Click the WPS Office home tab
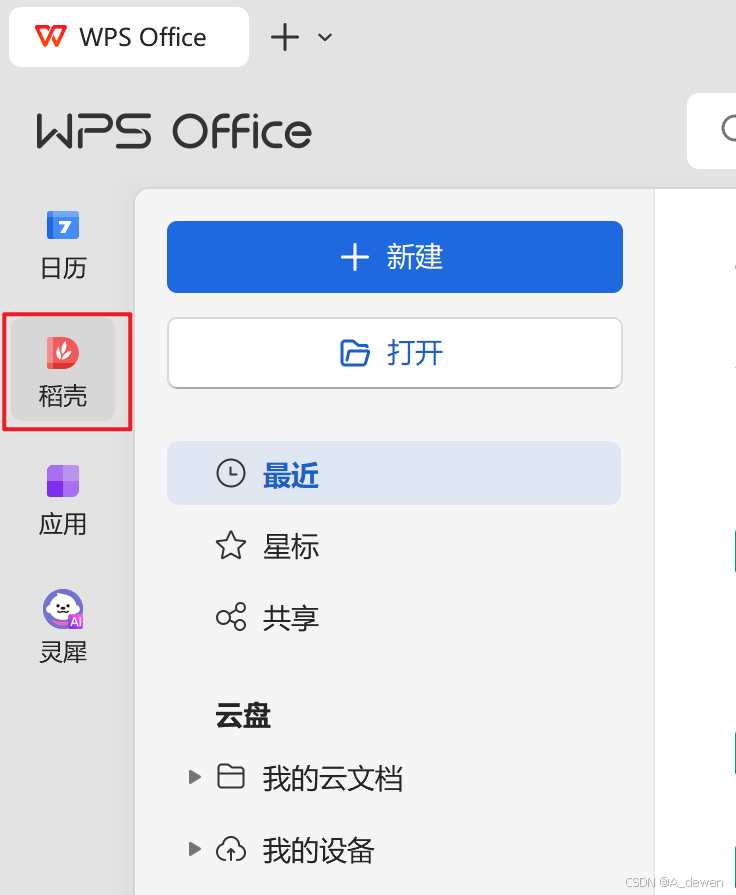Viewport: 736px width, 895px height. (129, 37)
